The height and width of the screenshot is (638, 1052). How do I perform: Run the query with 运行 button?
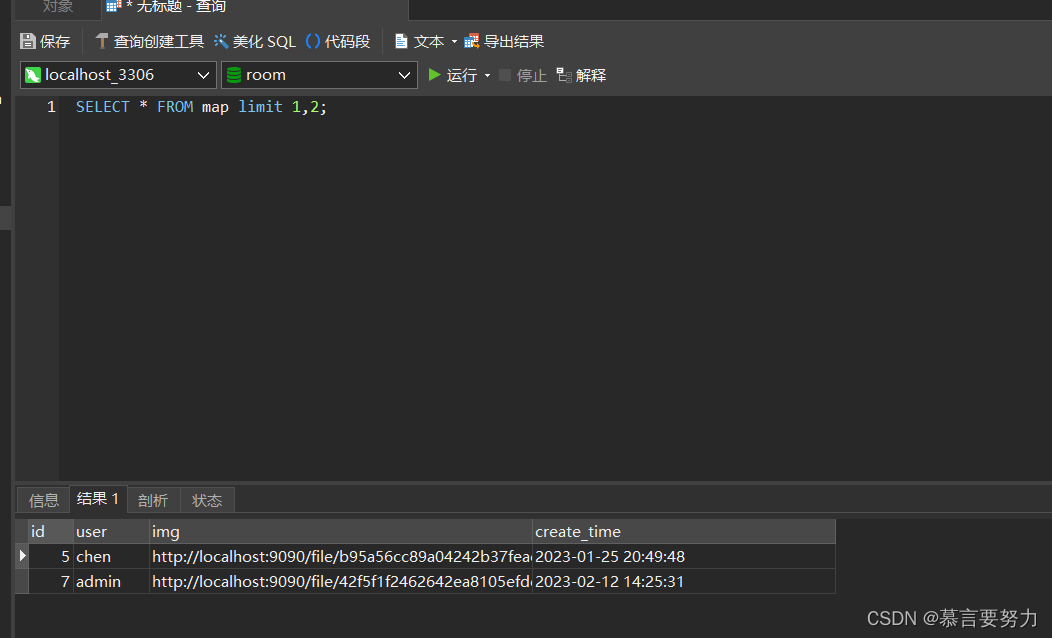click(453, 75)
